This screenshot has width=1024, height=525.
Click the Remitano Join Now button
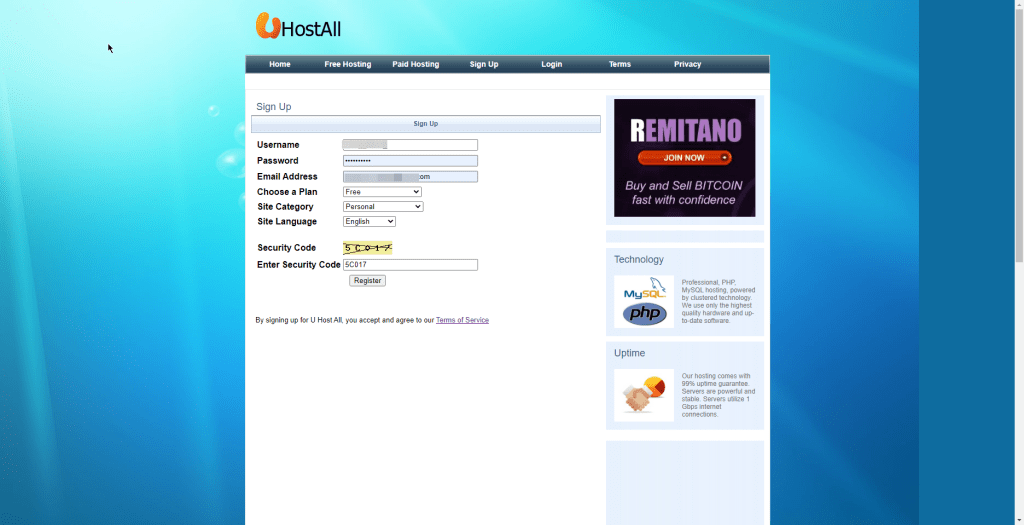coord(684,158)
